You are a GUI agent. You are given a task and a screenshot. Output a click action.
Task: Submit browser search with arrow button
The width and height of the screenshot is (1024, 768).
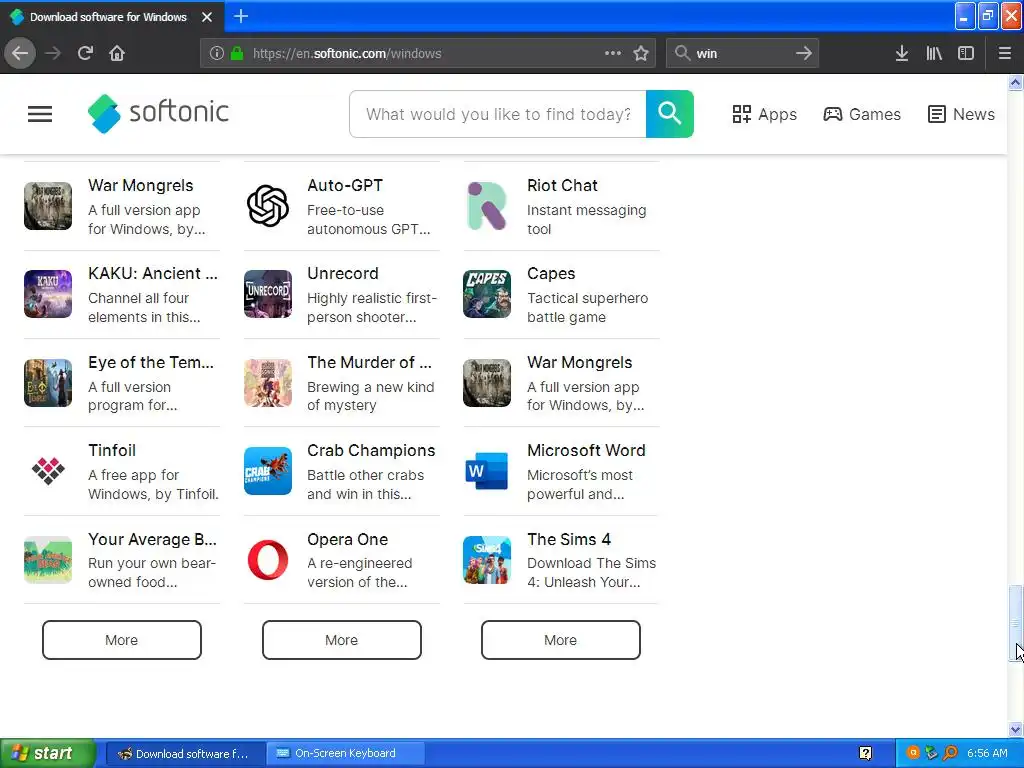804,54
